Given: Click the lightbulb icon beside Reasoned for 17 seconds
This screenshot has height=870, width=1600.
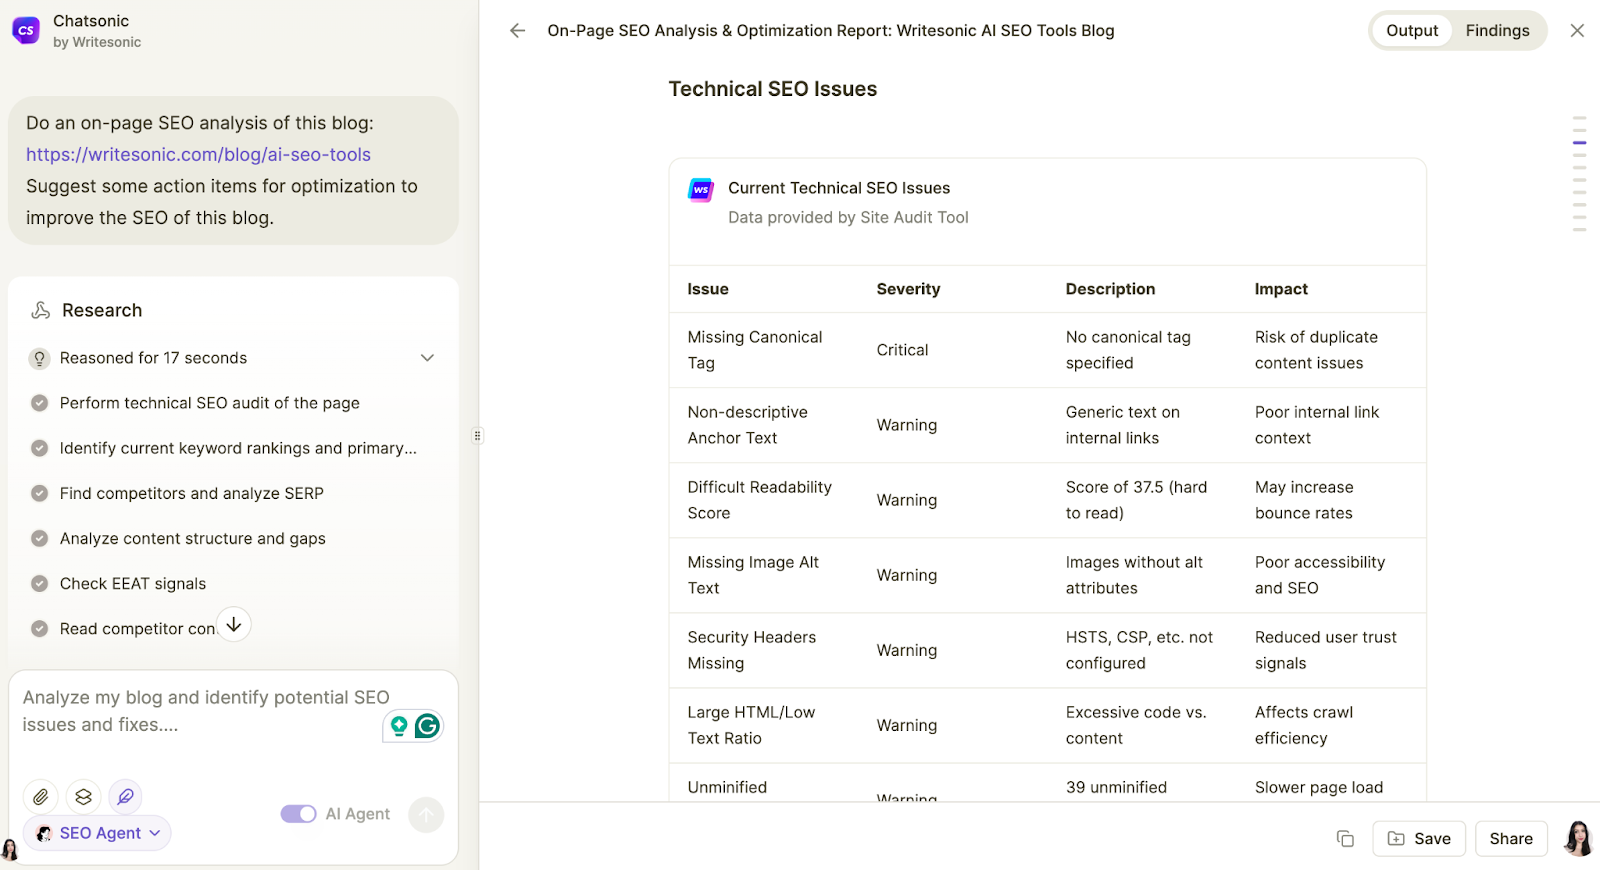Looking at the screenshot, I should [x=39, y=358].
